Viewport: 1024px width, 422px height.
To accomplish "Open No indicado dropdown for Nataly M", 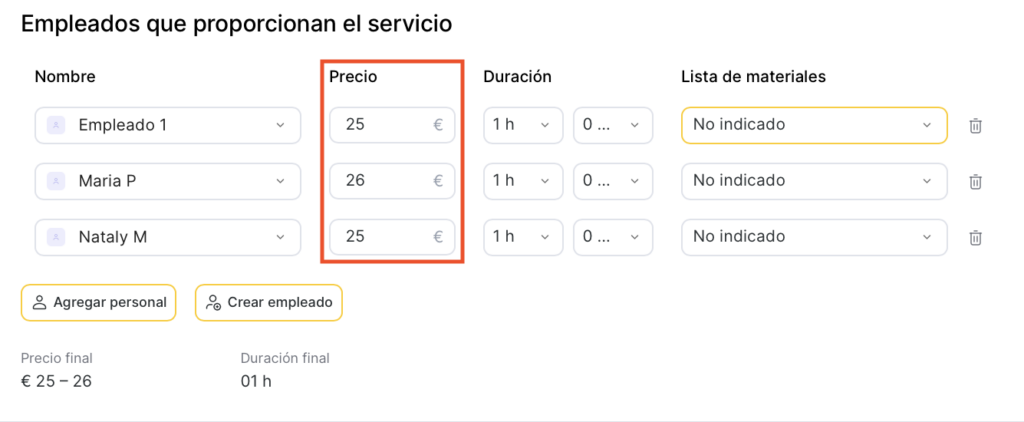I will [x=813, y=237].
